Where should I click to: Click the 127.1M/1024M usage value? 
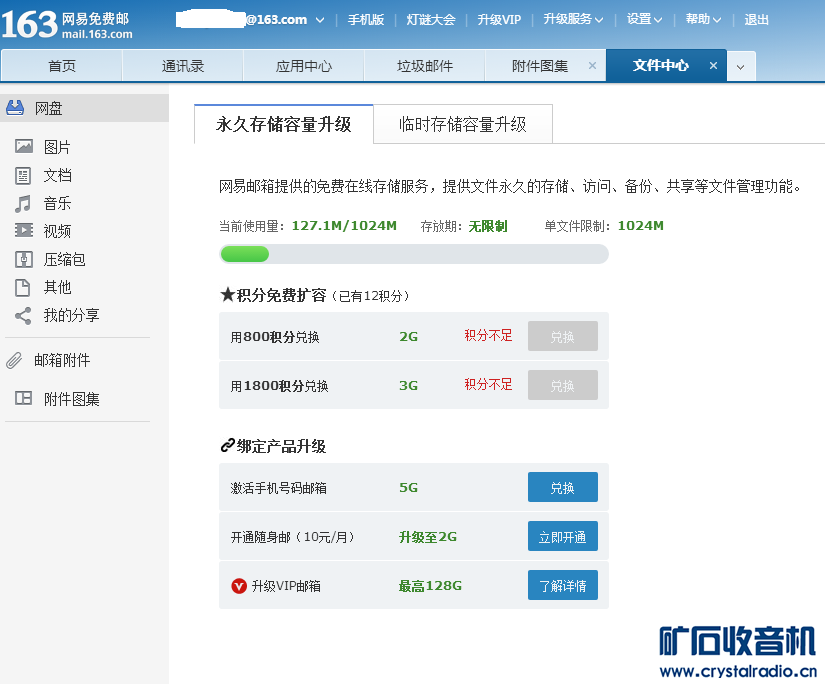point(344,226)
